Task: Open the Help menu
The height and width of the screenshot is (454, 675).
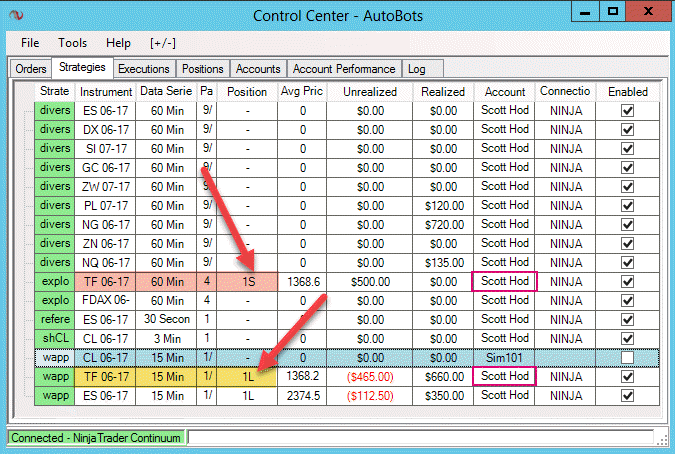Action: [x=118, y=43]
